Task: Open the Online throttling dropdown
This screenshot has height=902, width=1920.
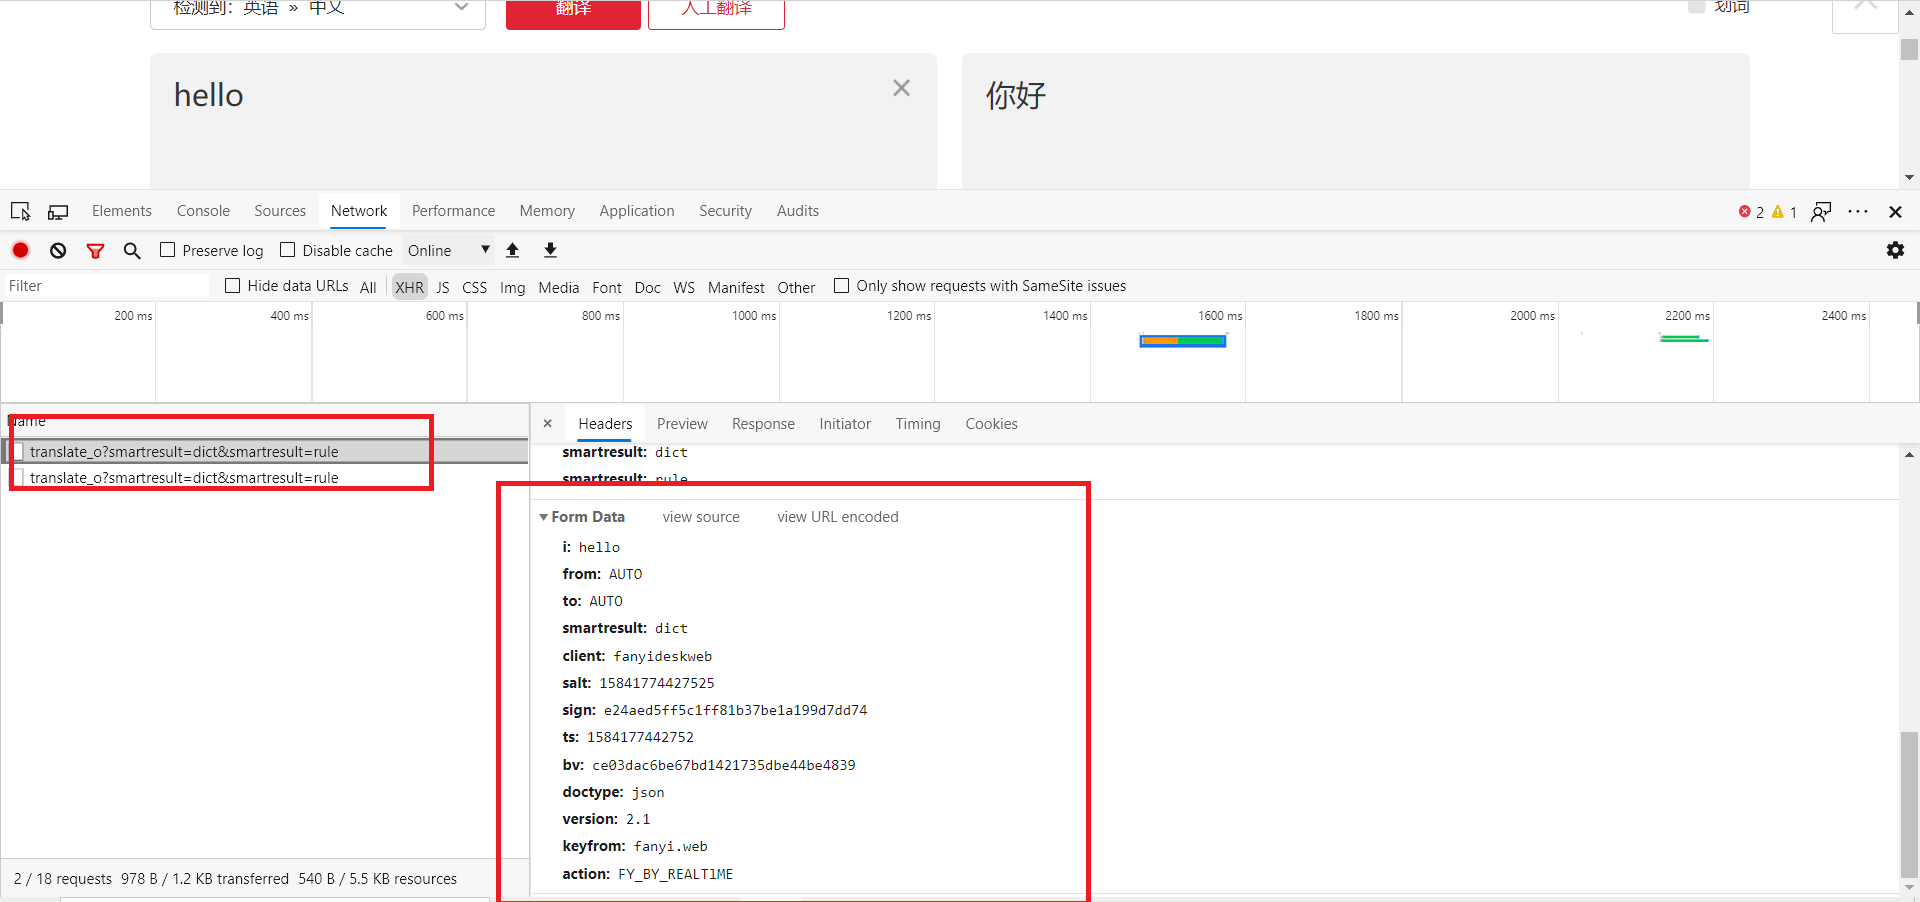Action: point(448,251)
